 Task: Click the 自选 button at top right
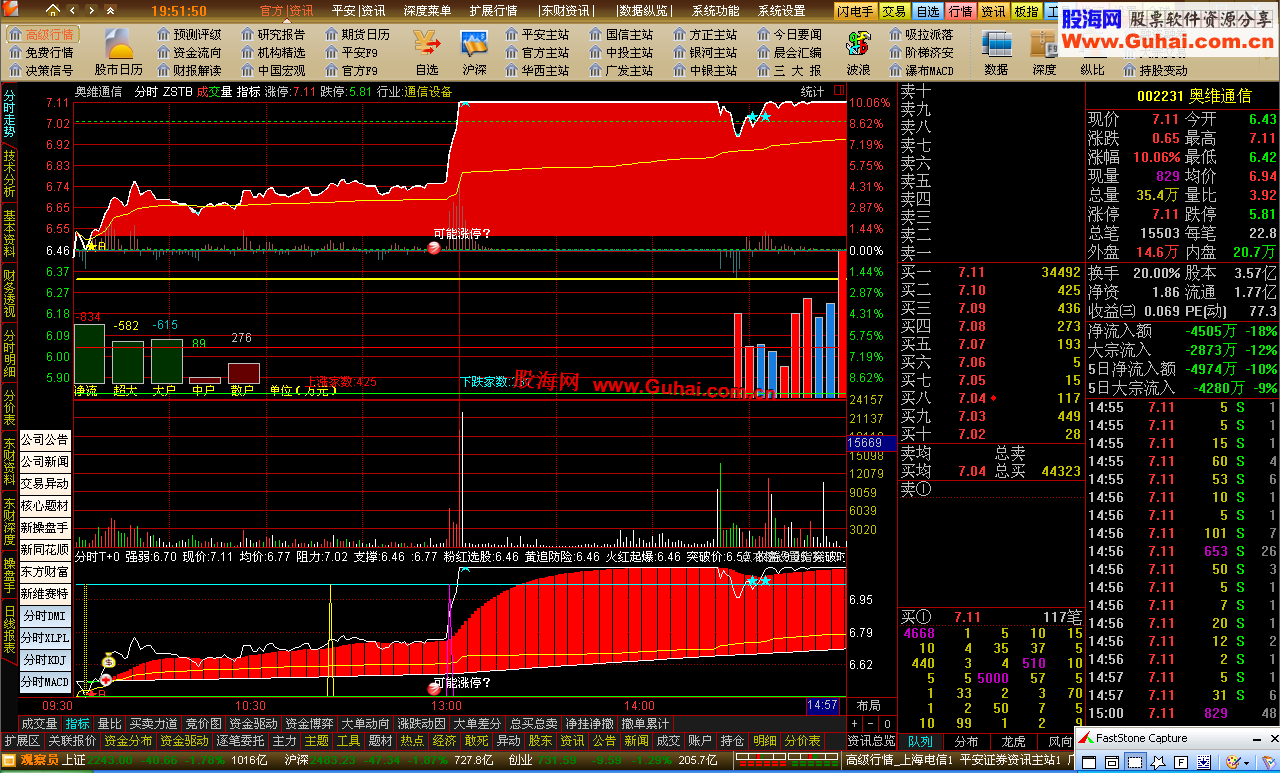click(x=928, y=11)
